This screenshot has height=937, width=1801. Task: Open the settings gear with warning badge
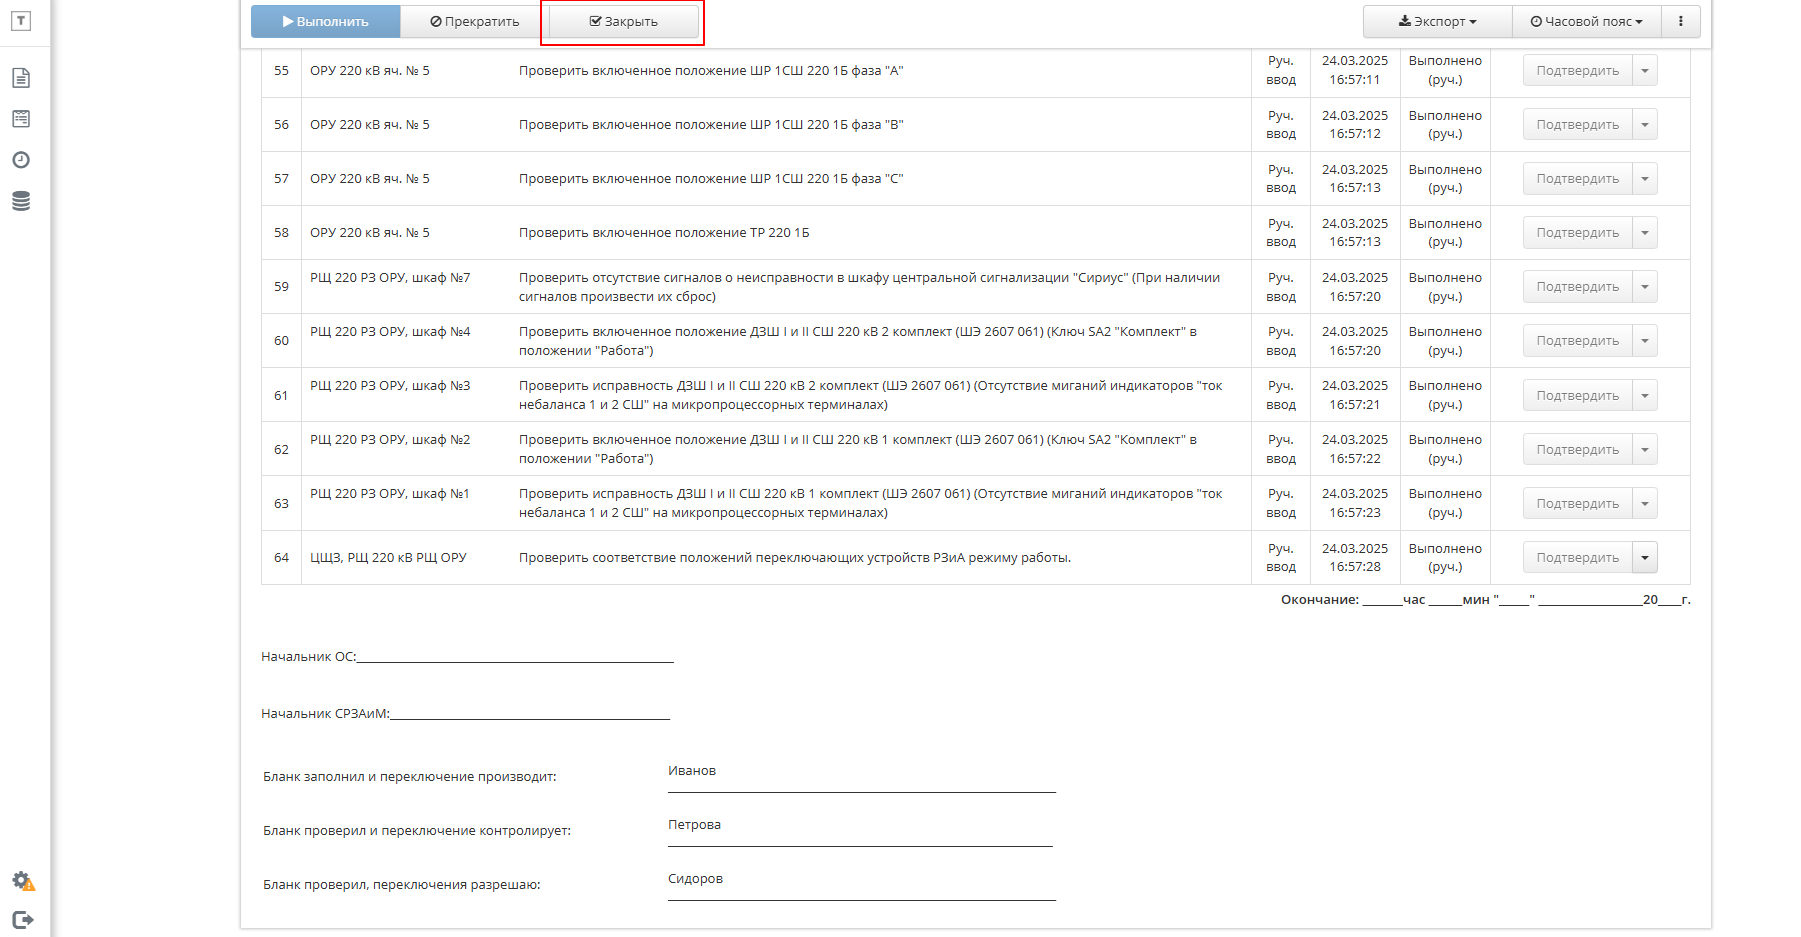(23, 881)
